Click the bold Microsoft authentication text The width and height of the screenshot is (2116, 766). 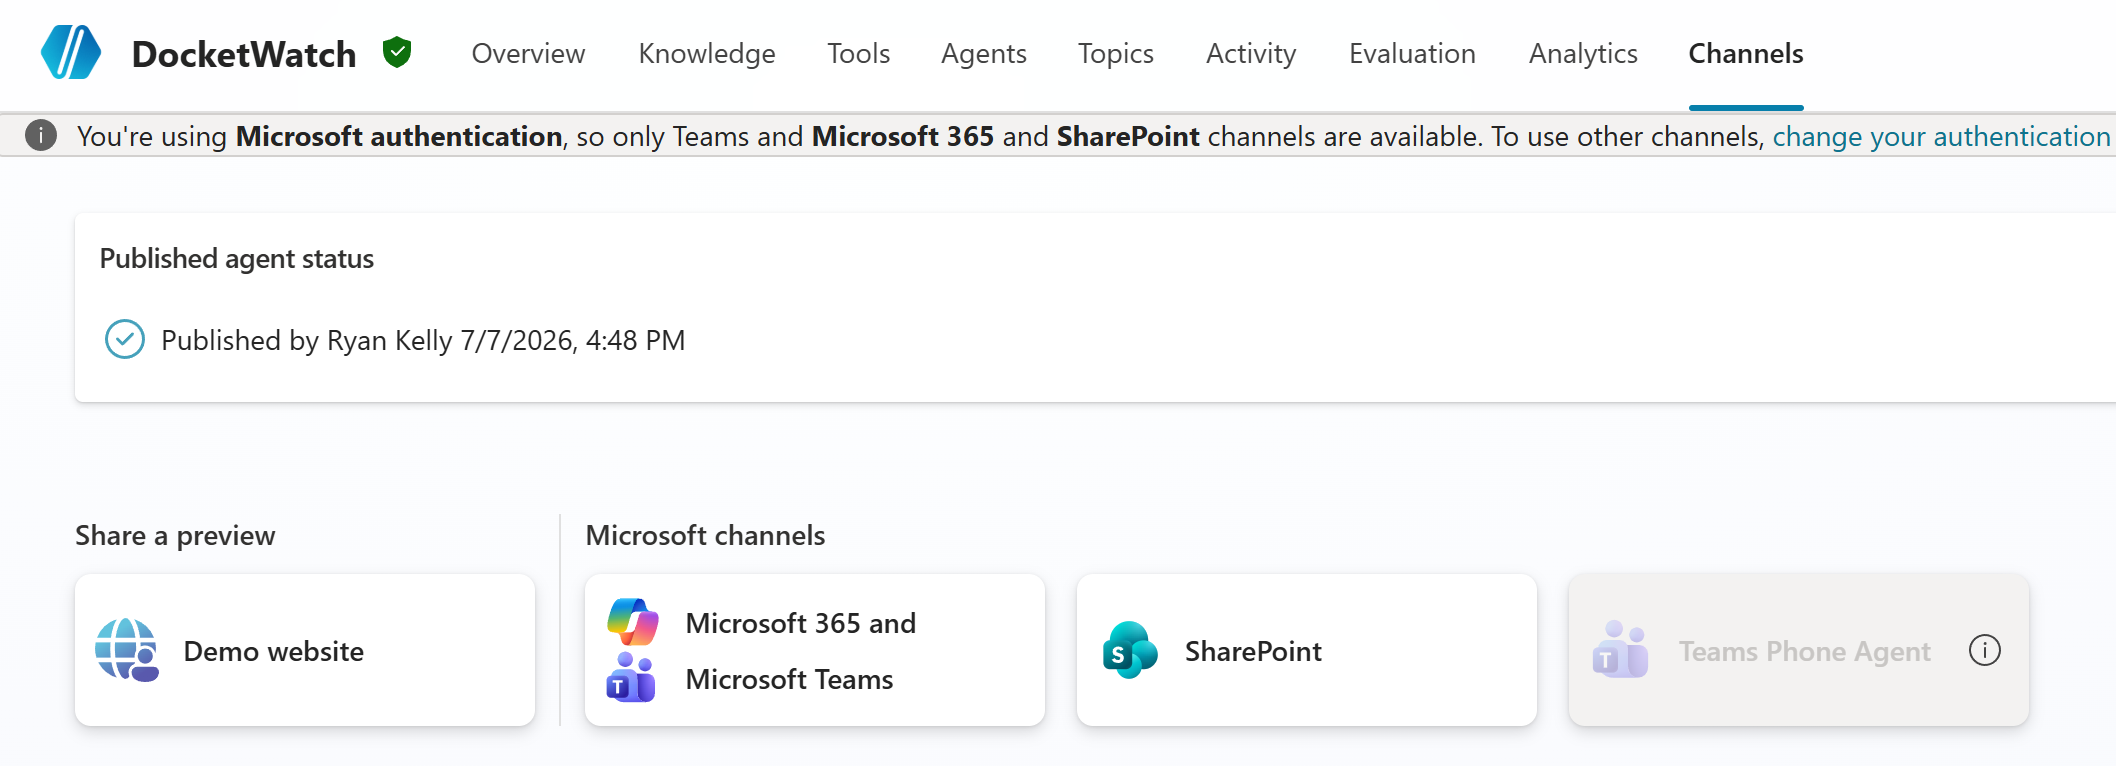[x=399, y=136]
